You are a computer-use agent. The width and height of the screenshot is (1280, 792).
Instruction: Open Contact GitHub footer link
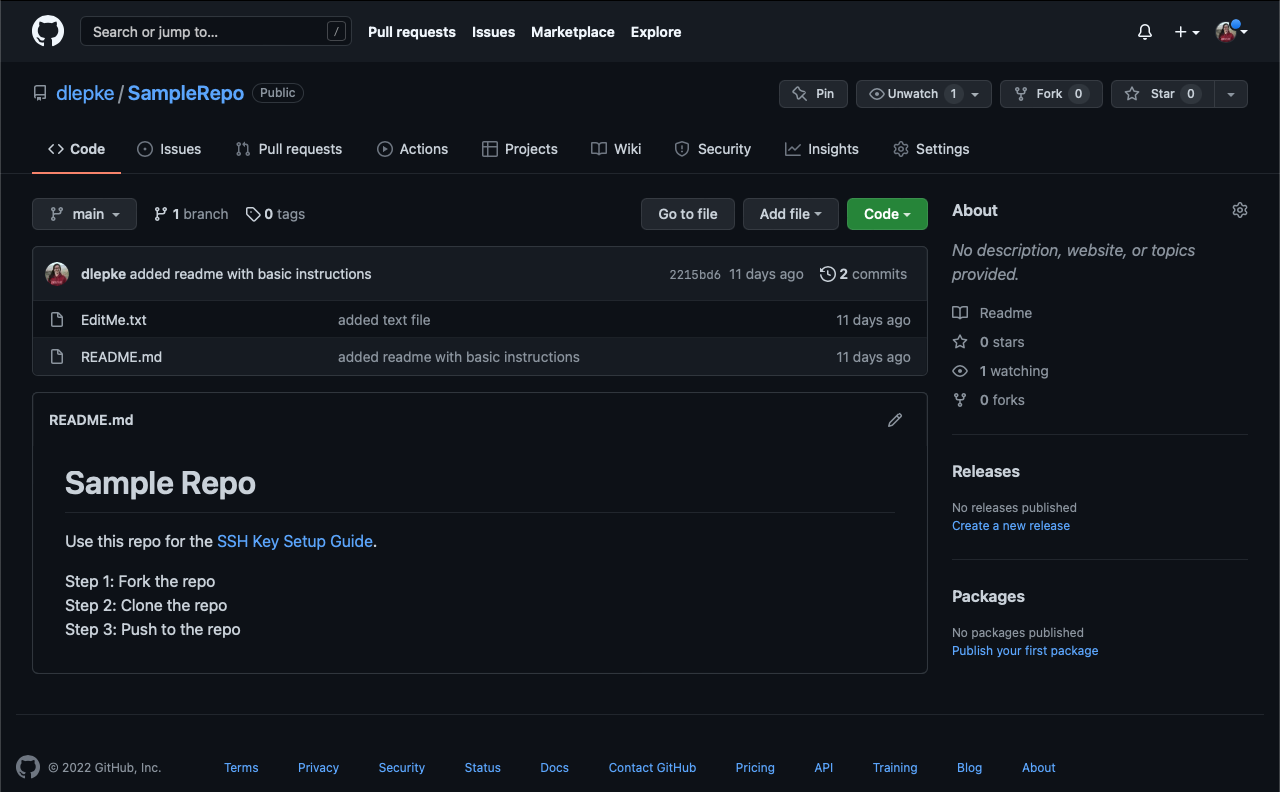(652, 768)
